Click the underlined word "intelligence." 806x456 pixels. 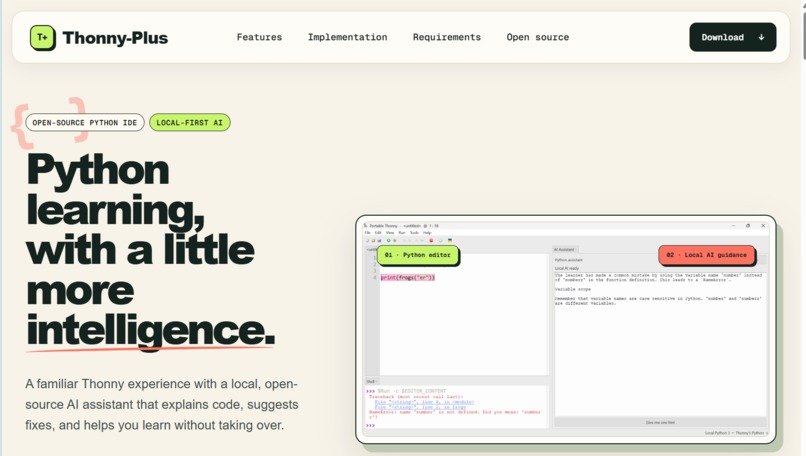pyautogui.click(x=150, y=330)
